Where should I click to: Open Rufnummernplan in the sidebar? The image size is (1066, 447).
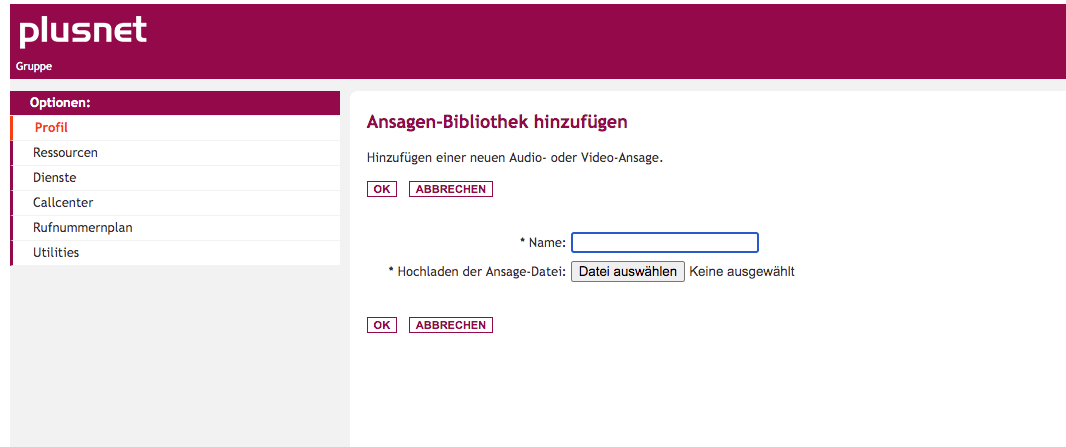pos(175,228)
